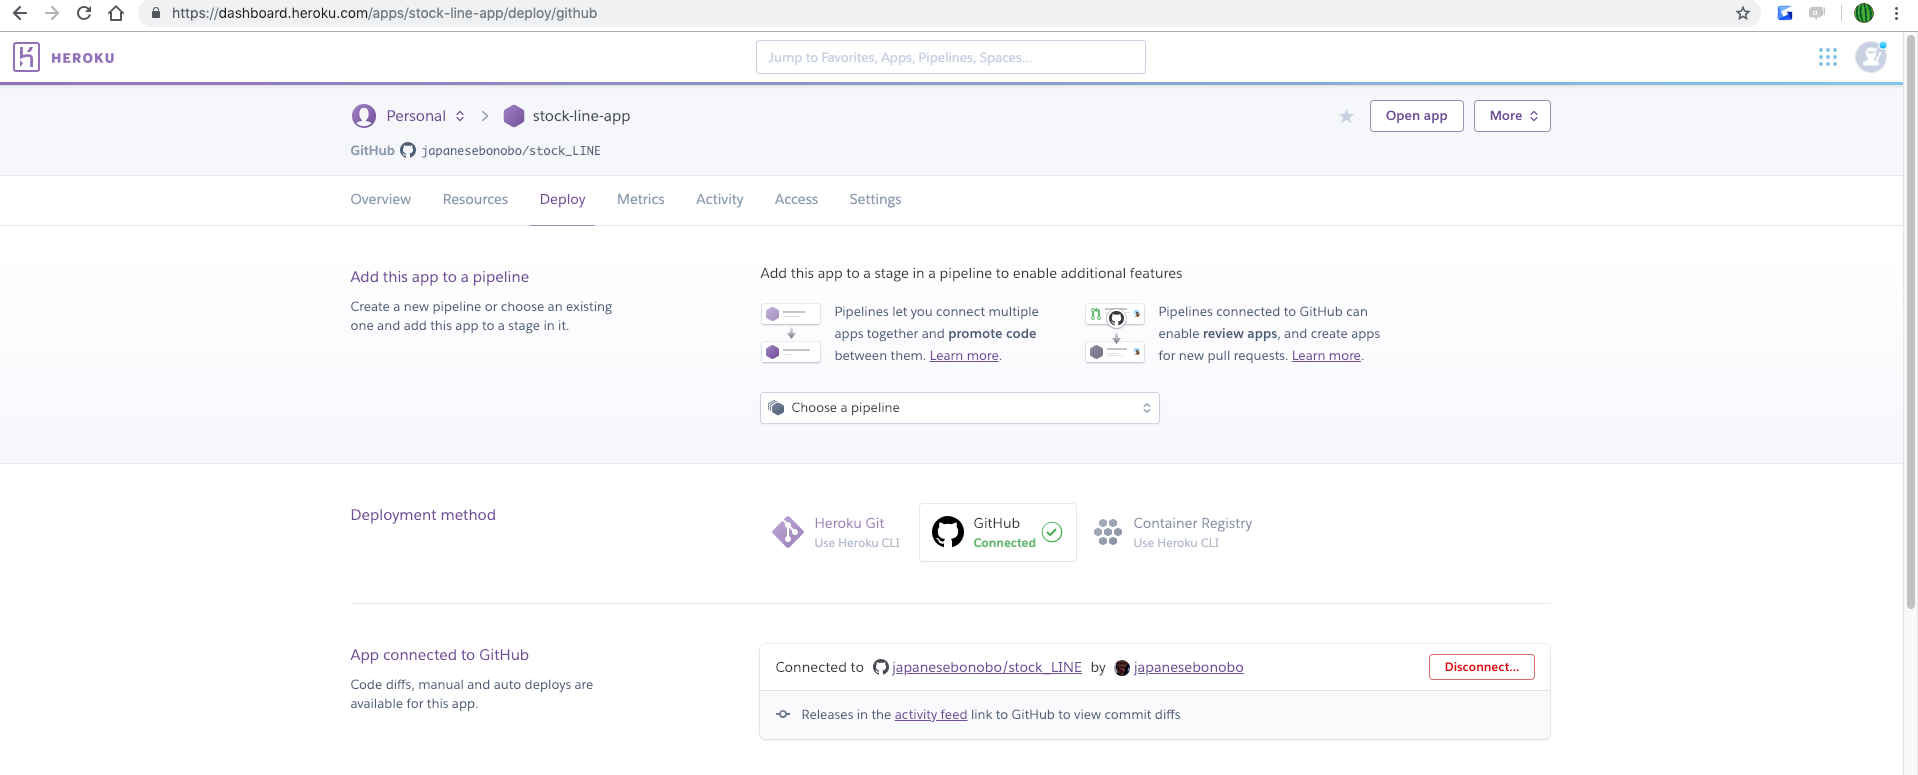Click the HEROKU wordmark text
Viewport: 1918px width, 775px height.
[x=83, y=58]
